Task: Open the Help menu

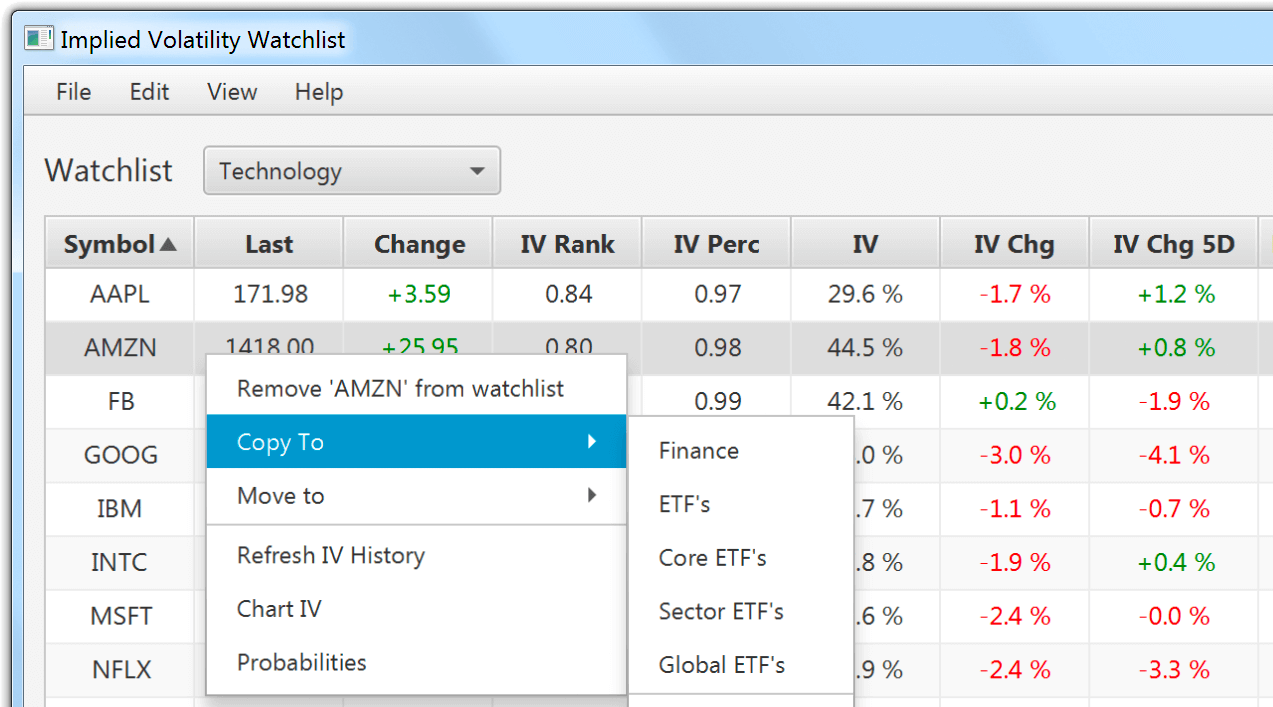Action: click(x=318, y=91)
